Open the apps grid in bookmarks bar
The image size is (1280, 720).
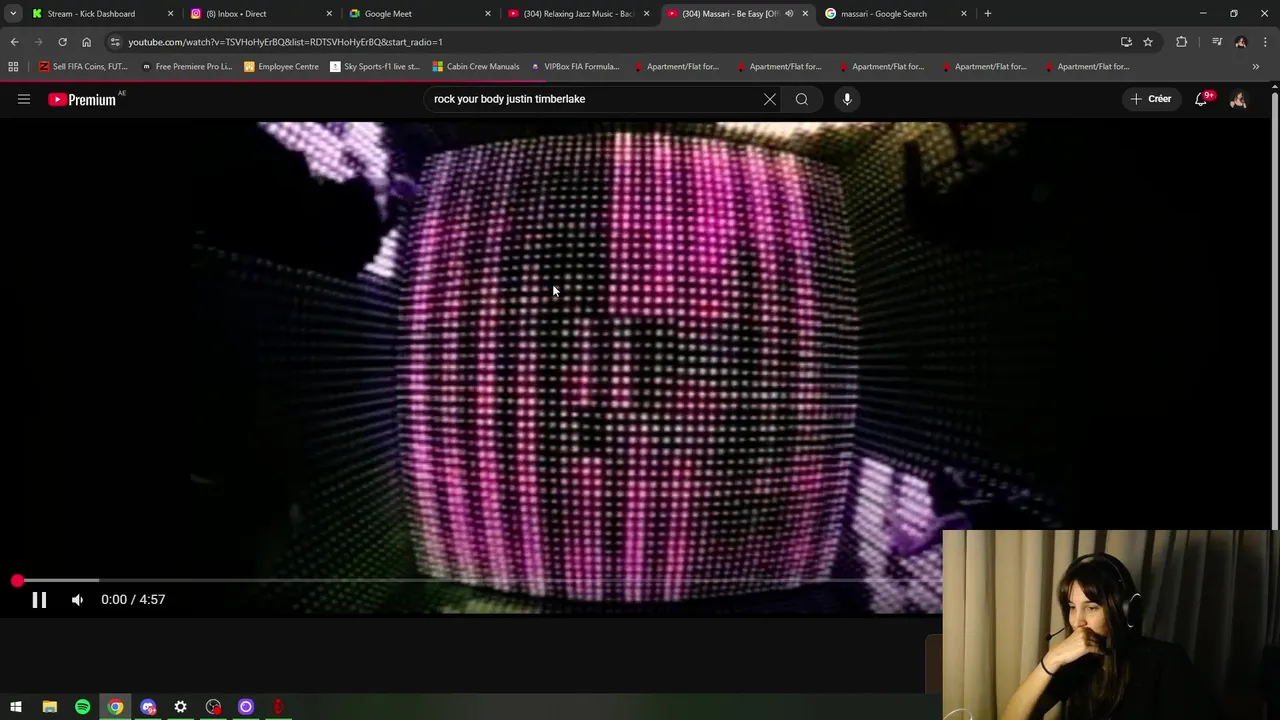point(13,67)
